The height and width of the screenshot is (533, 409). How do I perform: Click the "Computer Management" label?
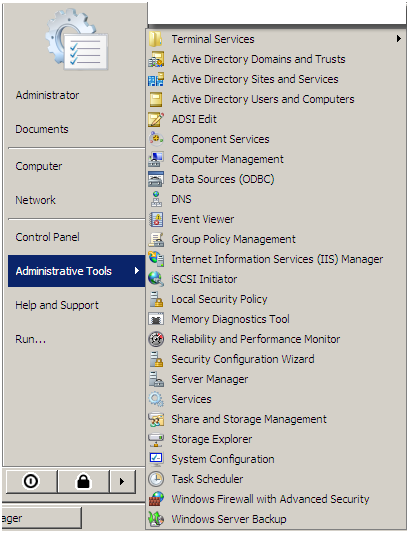coord(227,159)
